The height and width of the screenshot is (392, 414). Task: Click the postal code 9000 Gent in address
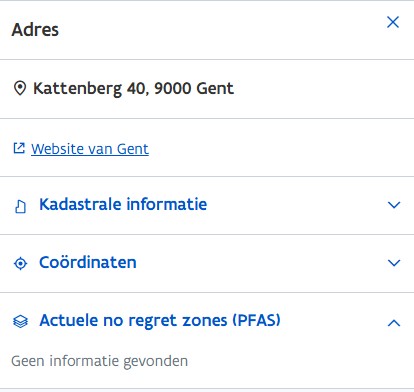pos(194,88)
